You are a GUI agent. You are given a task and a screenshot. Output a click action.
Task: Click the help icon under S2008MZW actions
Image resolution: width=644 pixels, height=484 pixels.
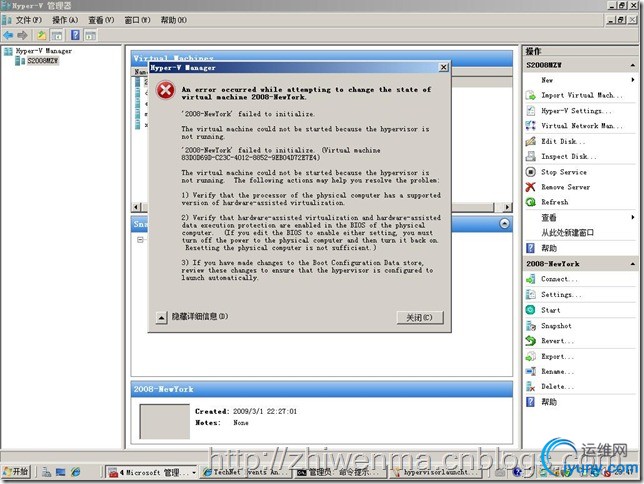click(x=531, y=248)
